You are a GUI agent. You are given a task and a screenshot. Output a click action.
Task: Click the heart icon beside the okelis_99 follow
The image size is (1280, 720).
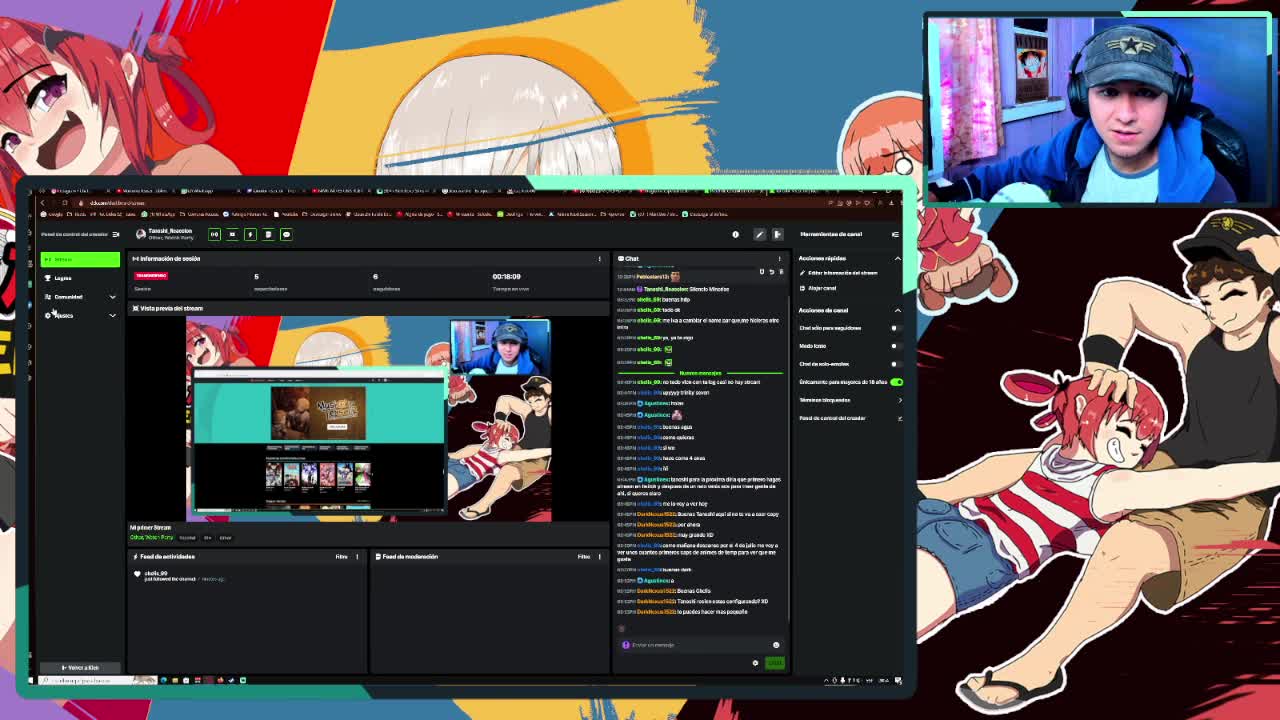coord(137,574)
